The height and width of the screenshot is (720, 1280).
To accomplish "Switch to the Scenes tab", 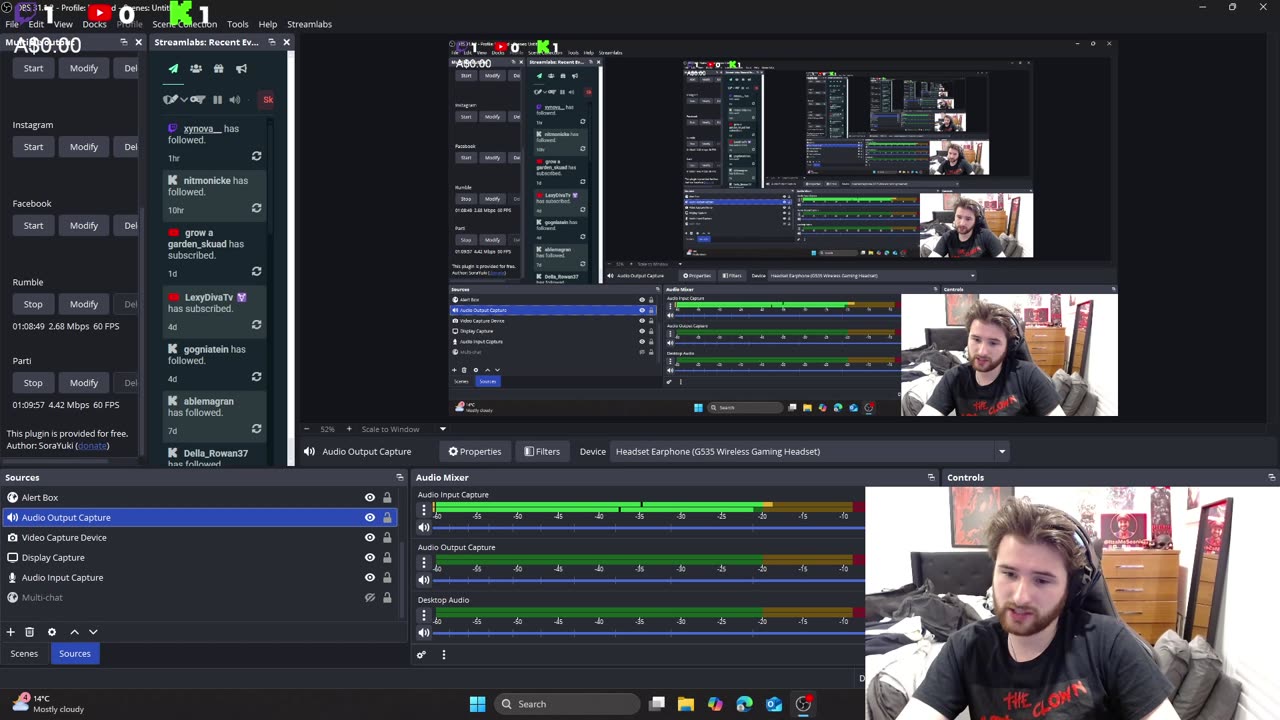I will coord(24,654).
